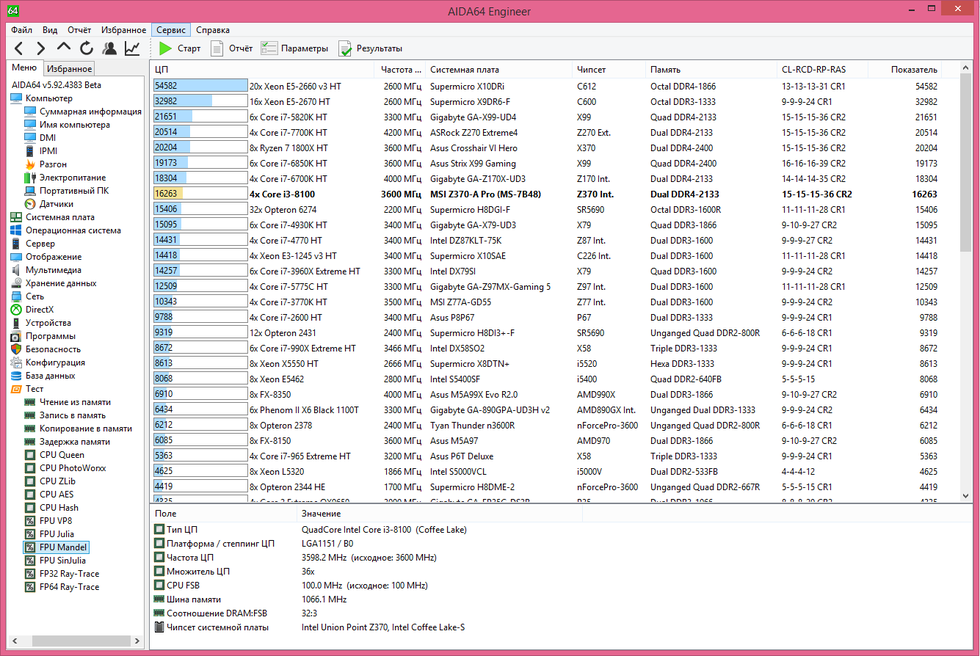The image size is (980, 656).
Task: Click Результаты toolbar button
Action: point(370,48)
